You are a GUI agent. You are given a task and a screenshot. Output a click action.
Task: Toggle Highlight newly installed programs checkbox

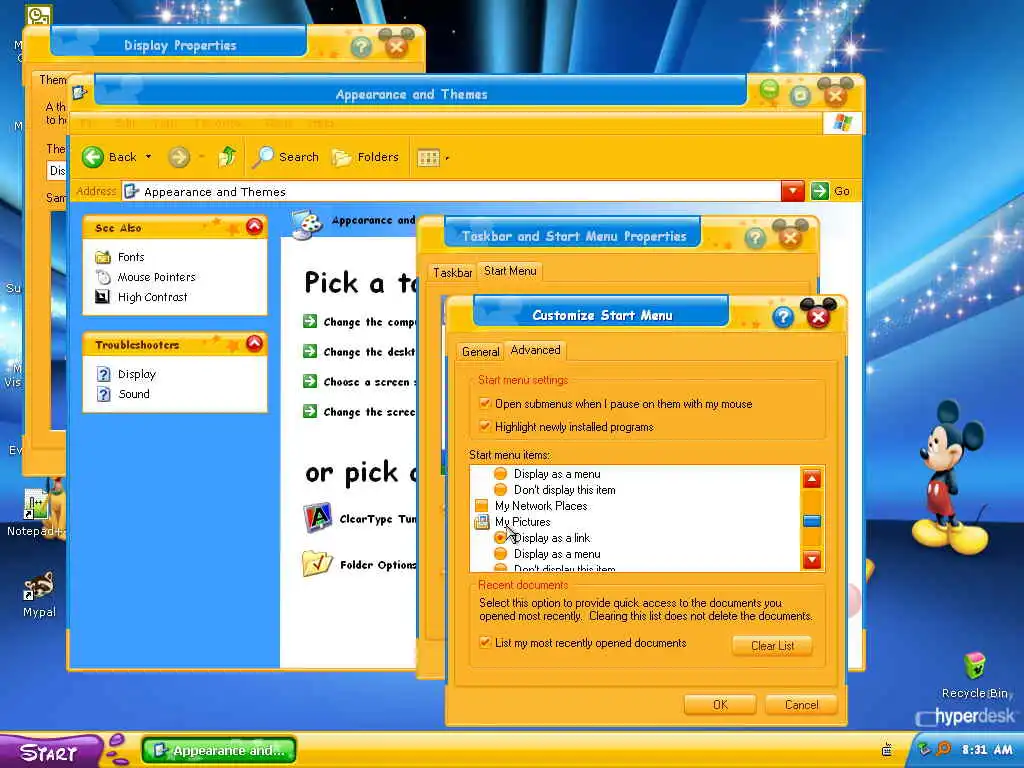(x=485, y=426)
